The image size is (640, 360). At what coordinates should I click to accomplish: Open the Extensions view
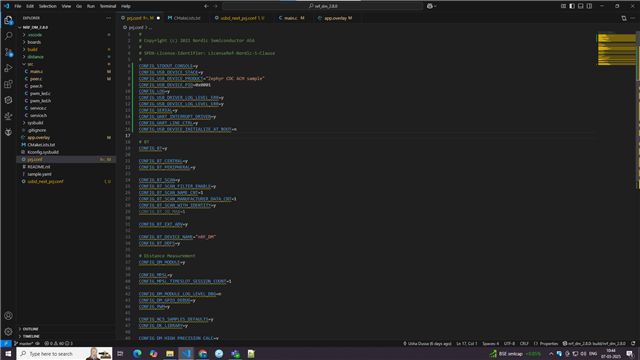(8, 84)
